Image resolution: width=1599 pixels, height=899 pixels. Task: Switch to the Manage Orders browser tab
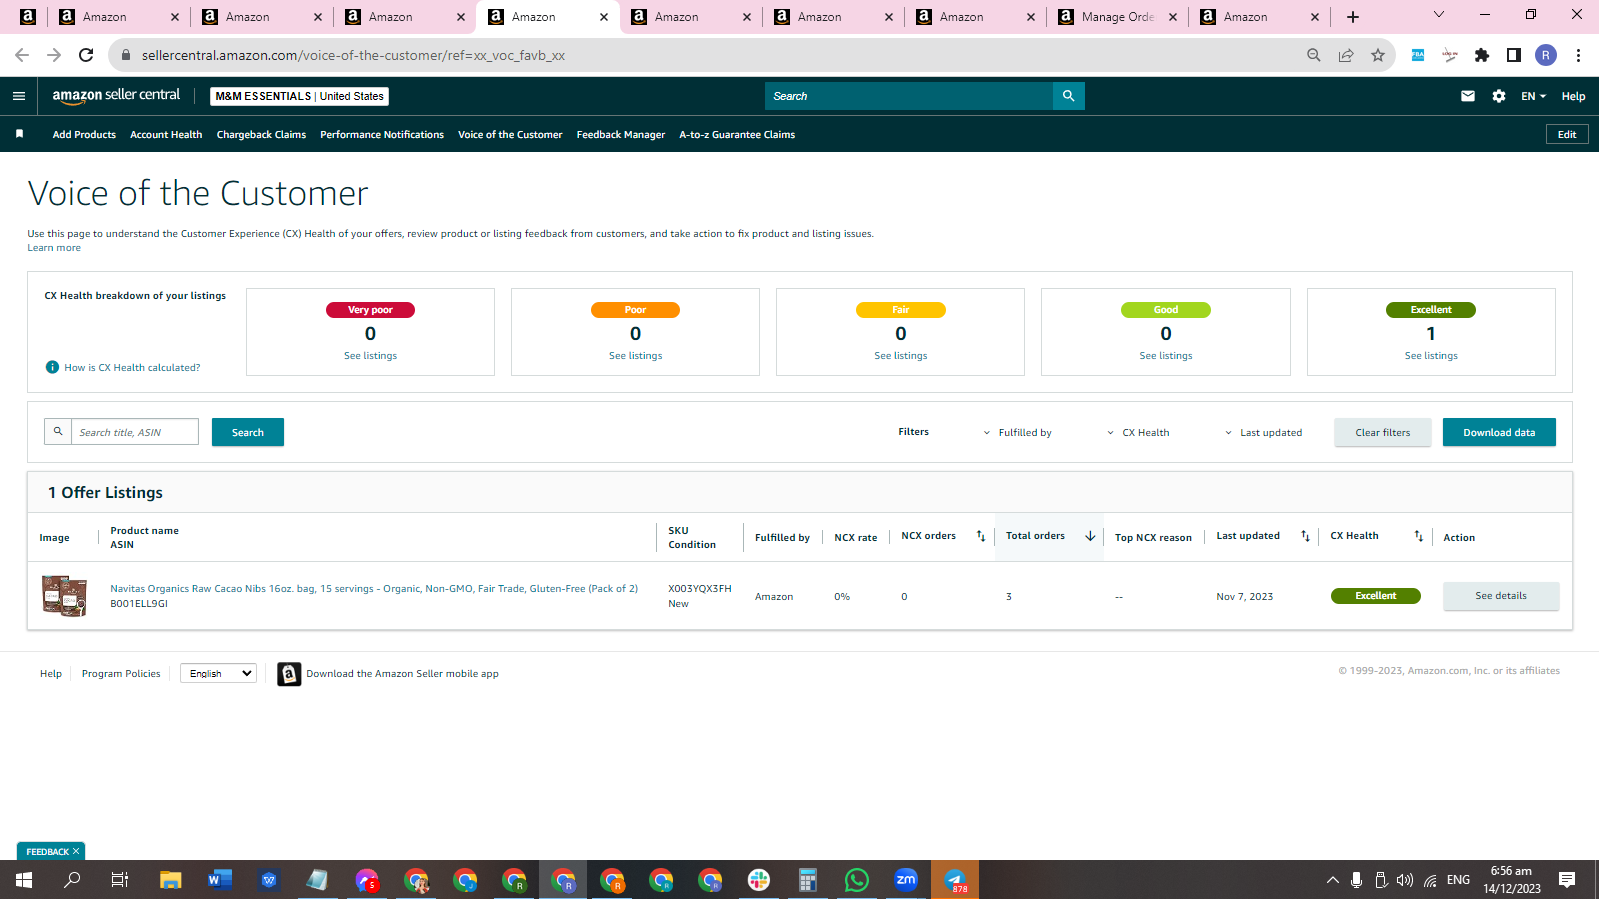coord(1118,17)
